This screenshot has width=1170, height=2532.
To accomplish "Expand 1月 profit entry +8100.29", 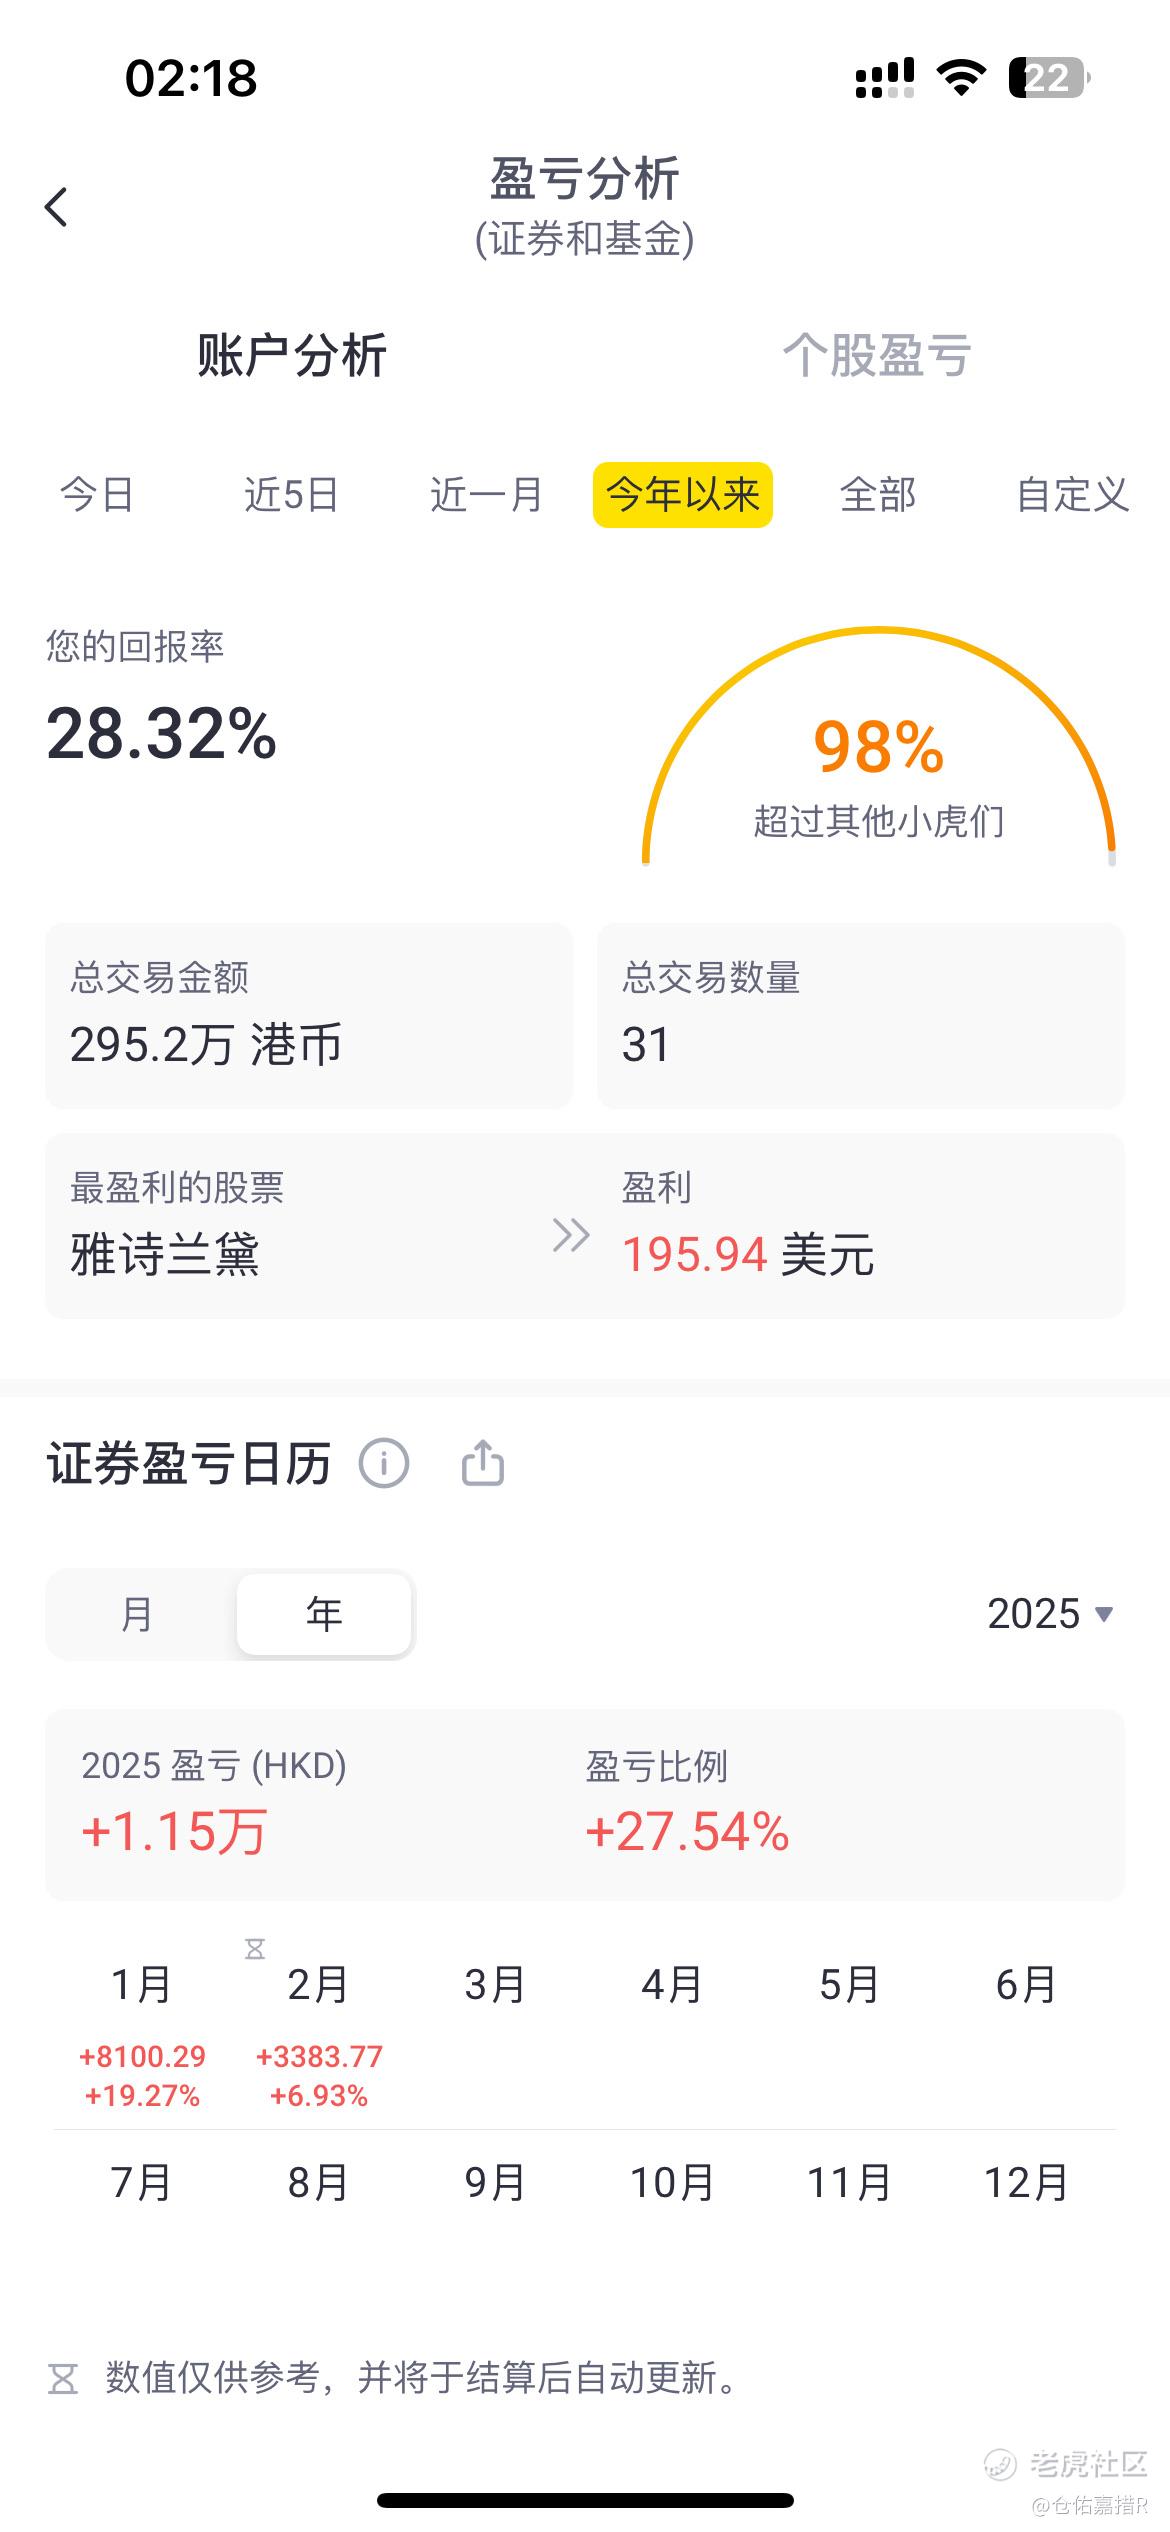I will coord(142,2075).
